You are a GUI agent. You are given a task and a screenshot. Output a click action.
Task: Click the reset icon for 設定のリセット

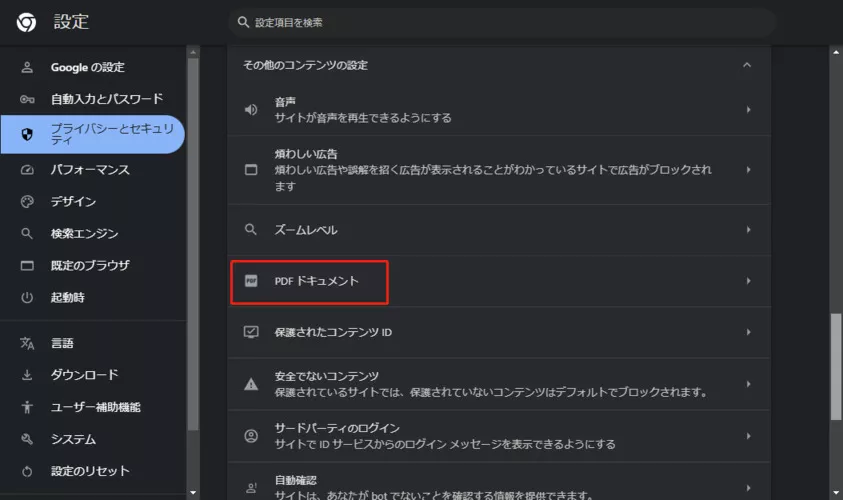click(x=27, y=472)
